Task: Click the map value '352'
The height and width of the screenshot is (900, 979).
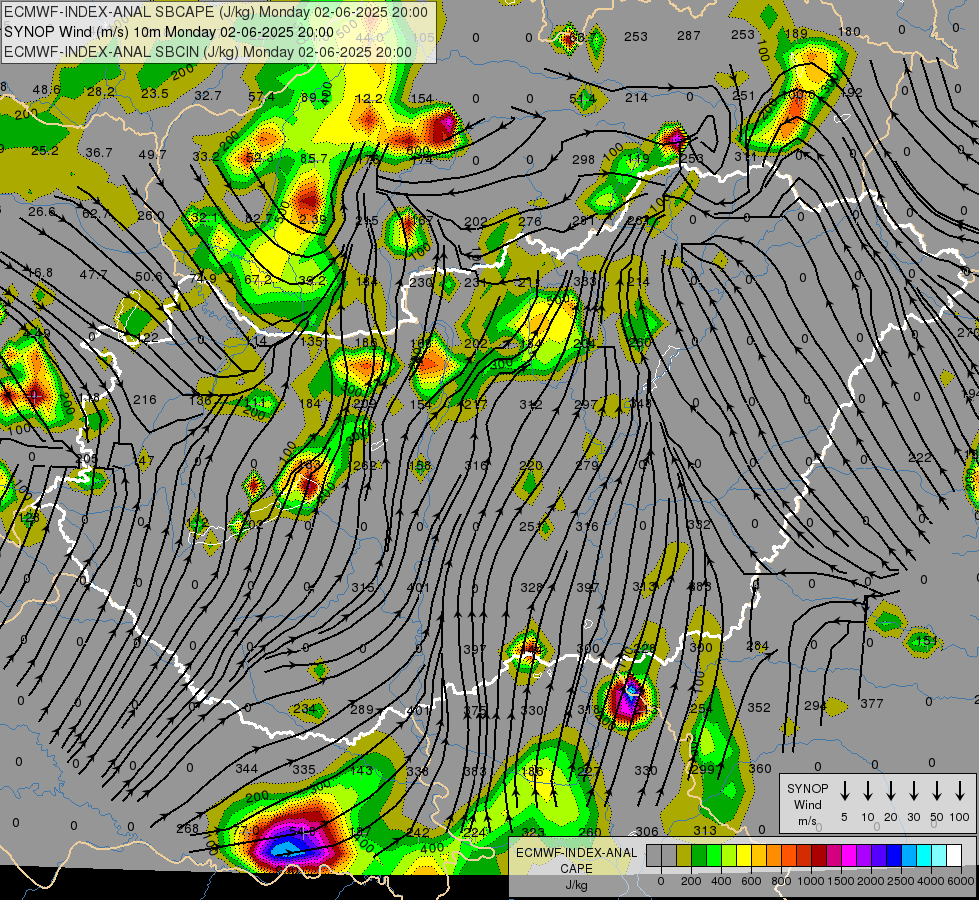Action: click(759, 707)
